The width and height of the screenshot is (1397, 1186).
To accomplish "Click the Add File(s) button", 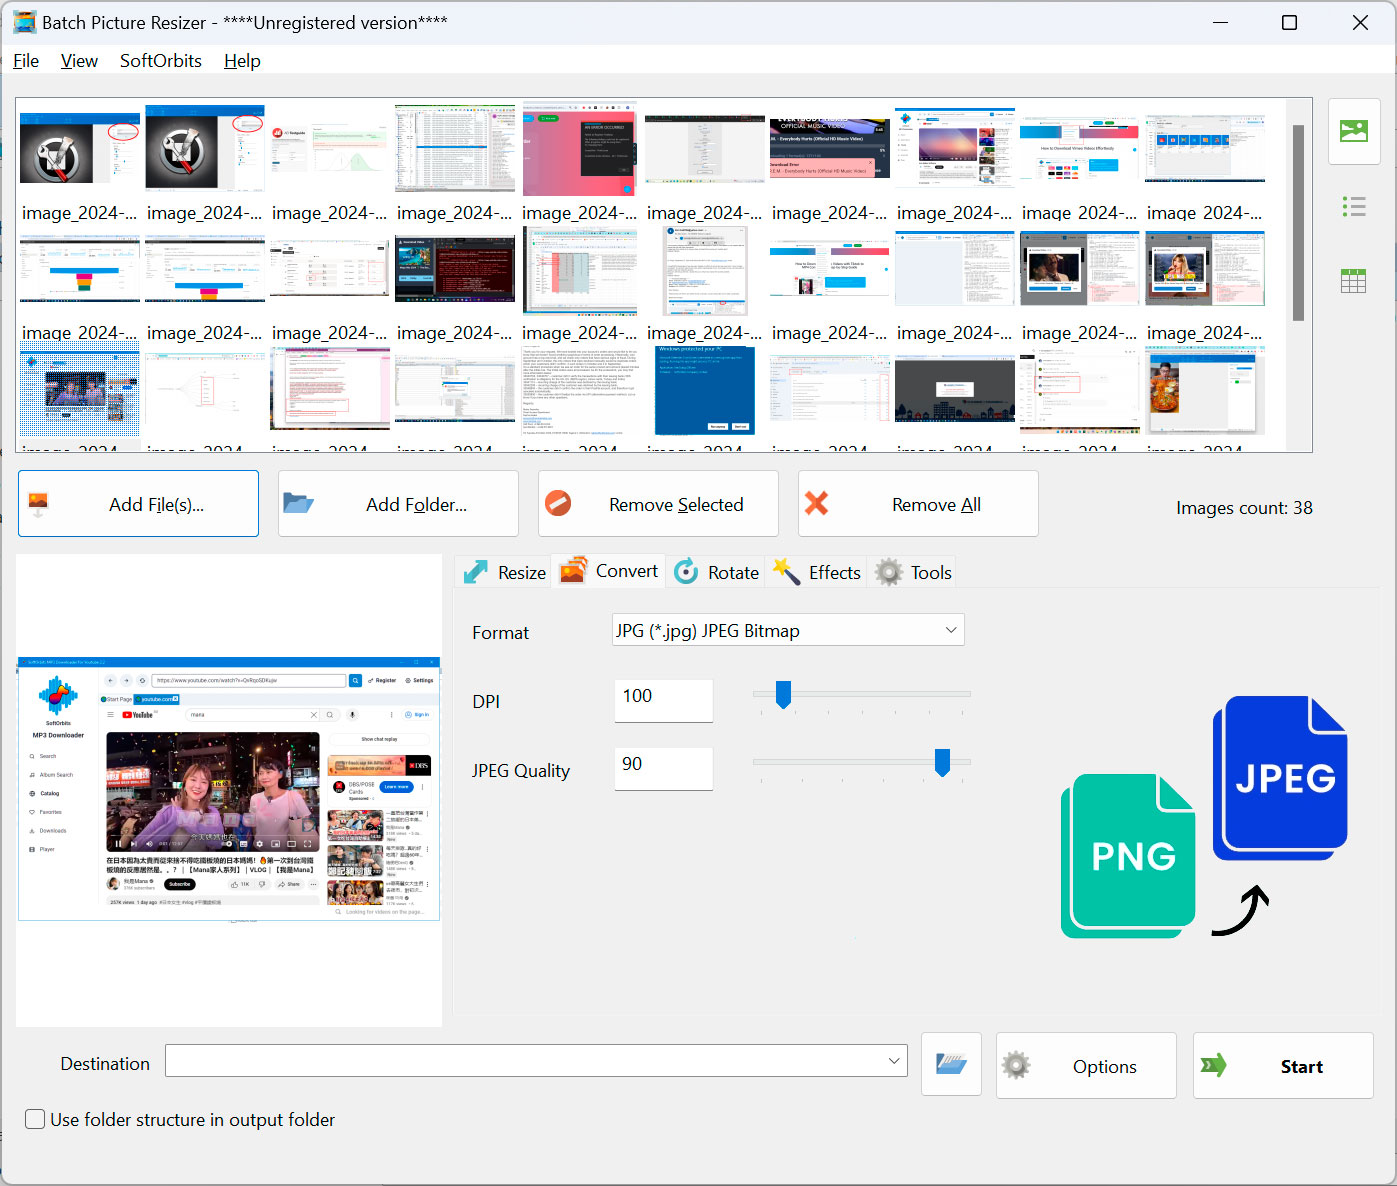I will 138,504.
